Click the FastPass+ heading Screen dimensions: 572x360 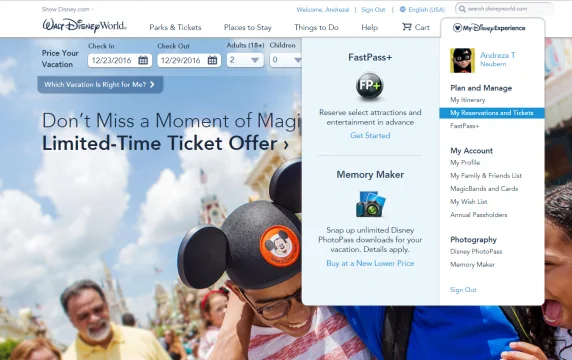370,57
